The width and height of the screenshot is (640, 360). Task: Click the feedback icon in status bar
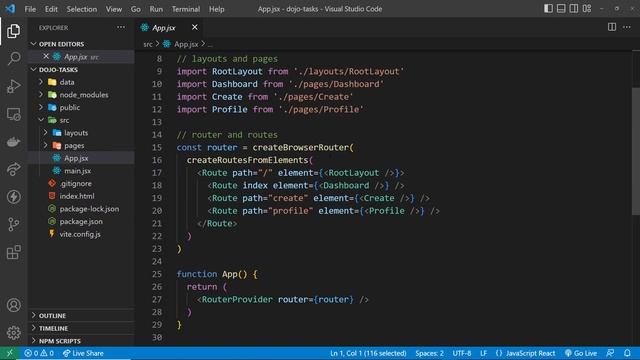610,353
